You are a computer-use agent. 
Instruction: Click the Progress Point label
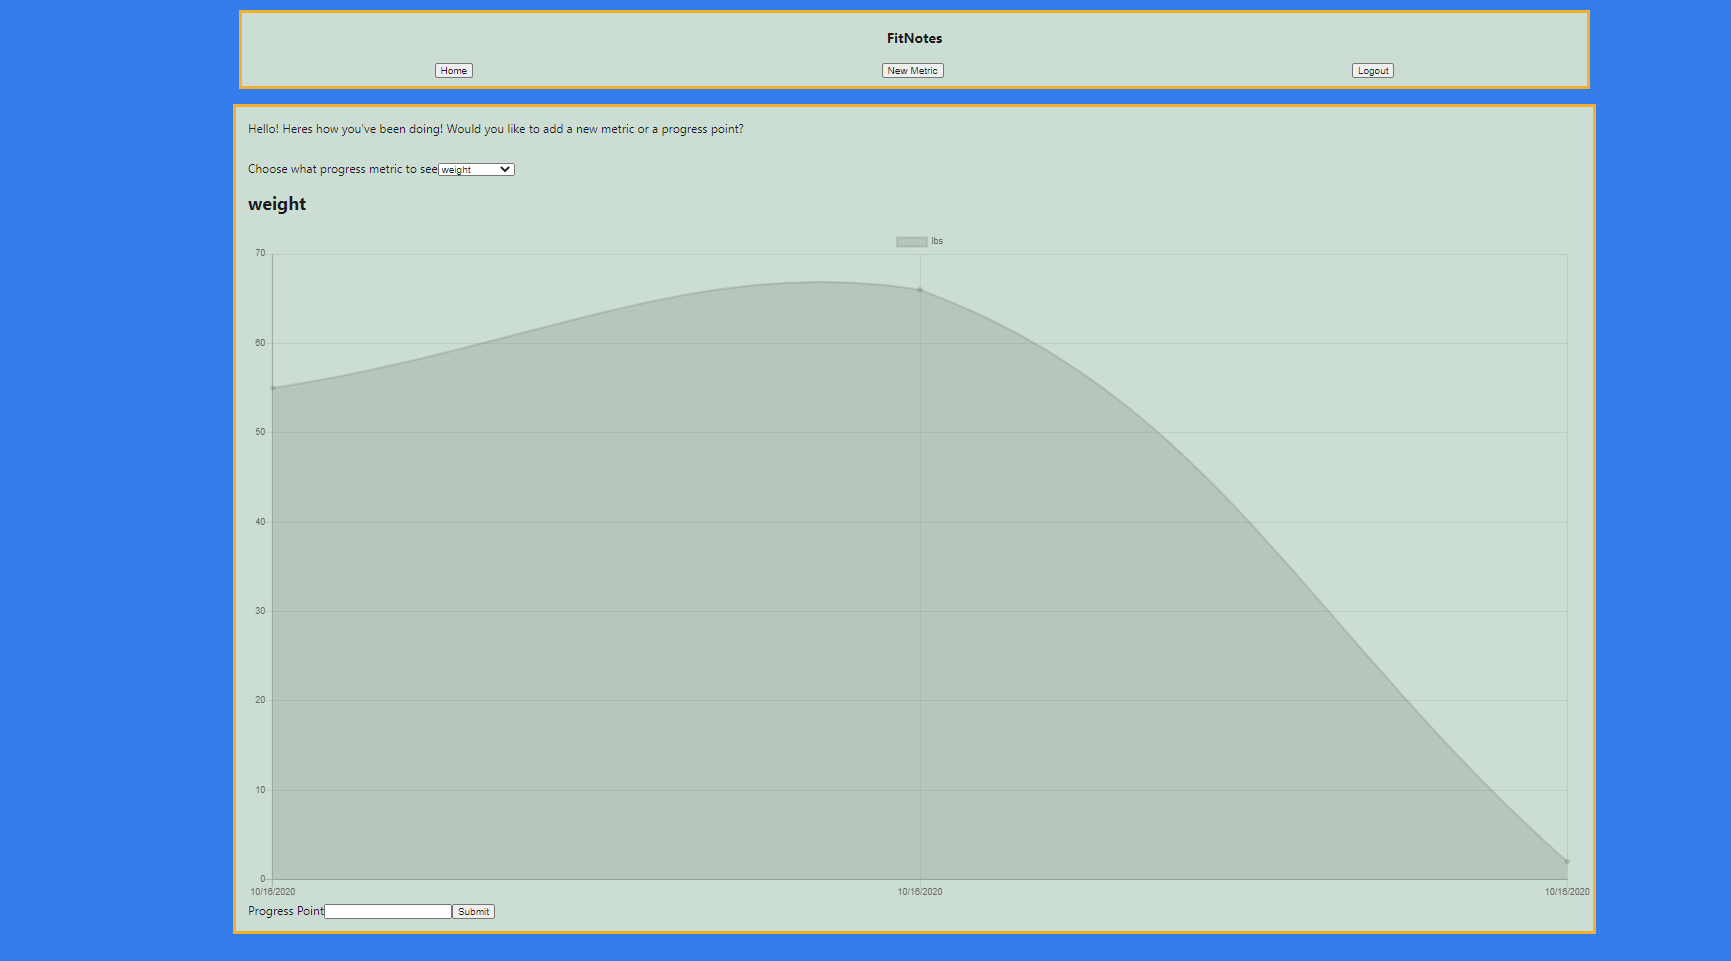(286, 911)
